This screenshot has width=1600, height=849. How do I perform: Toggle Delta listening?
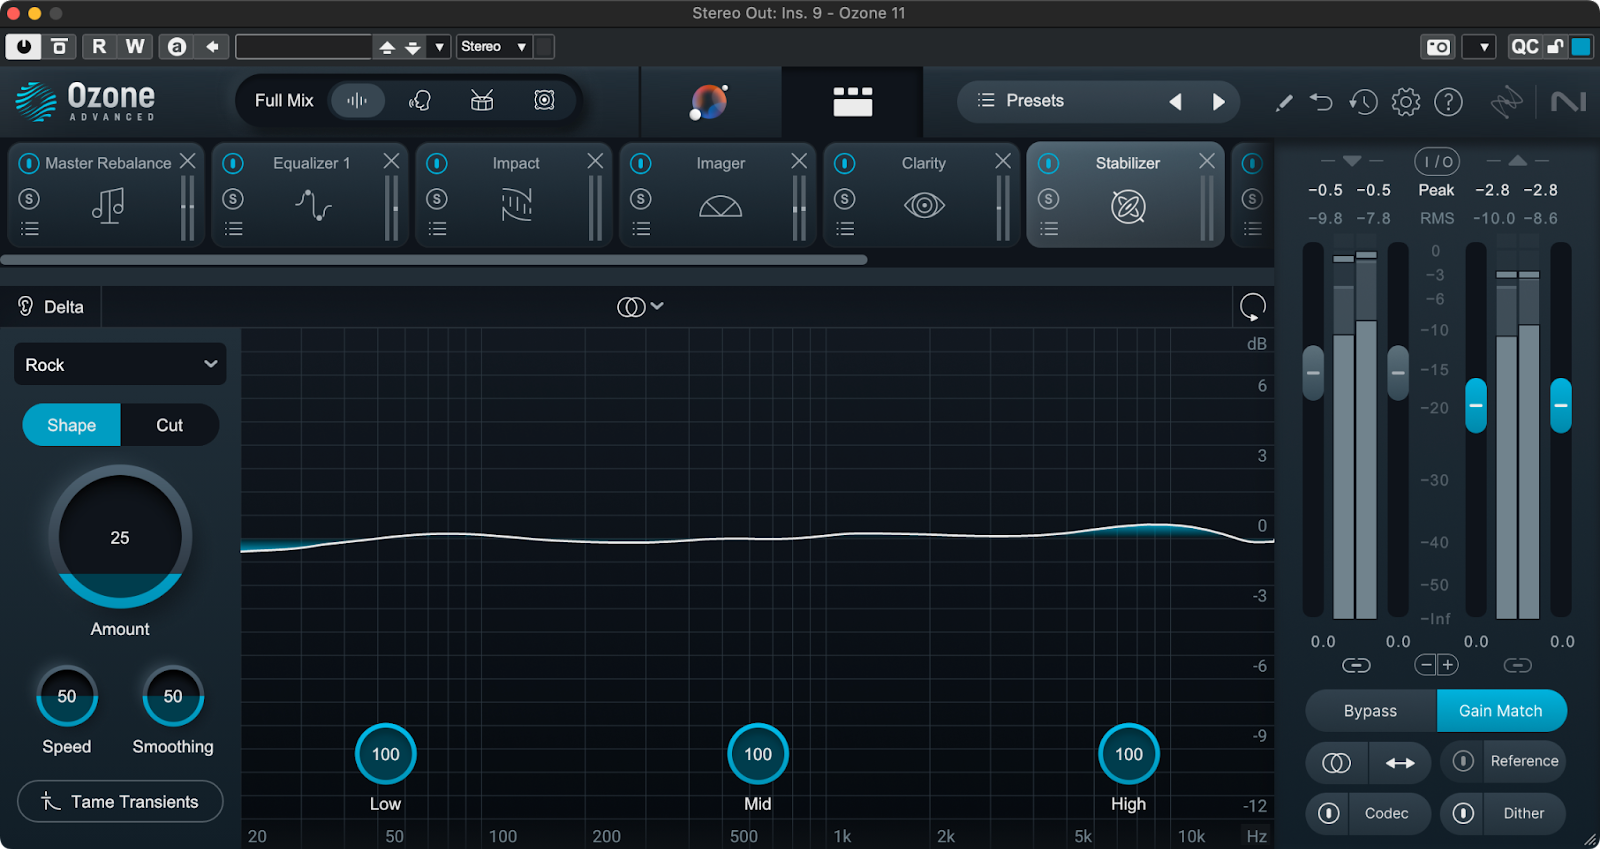click(51, 307)
